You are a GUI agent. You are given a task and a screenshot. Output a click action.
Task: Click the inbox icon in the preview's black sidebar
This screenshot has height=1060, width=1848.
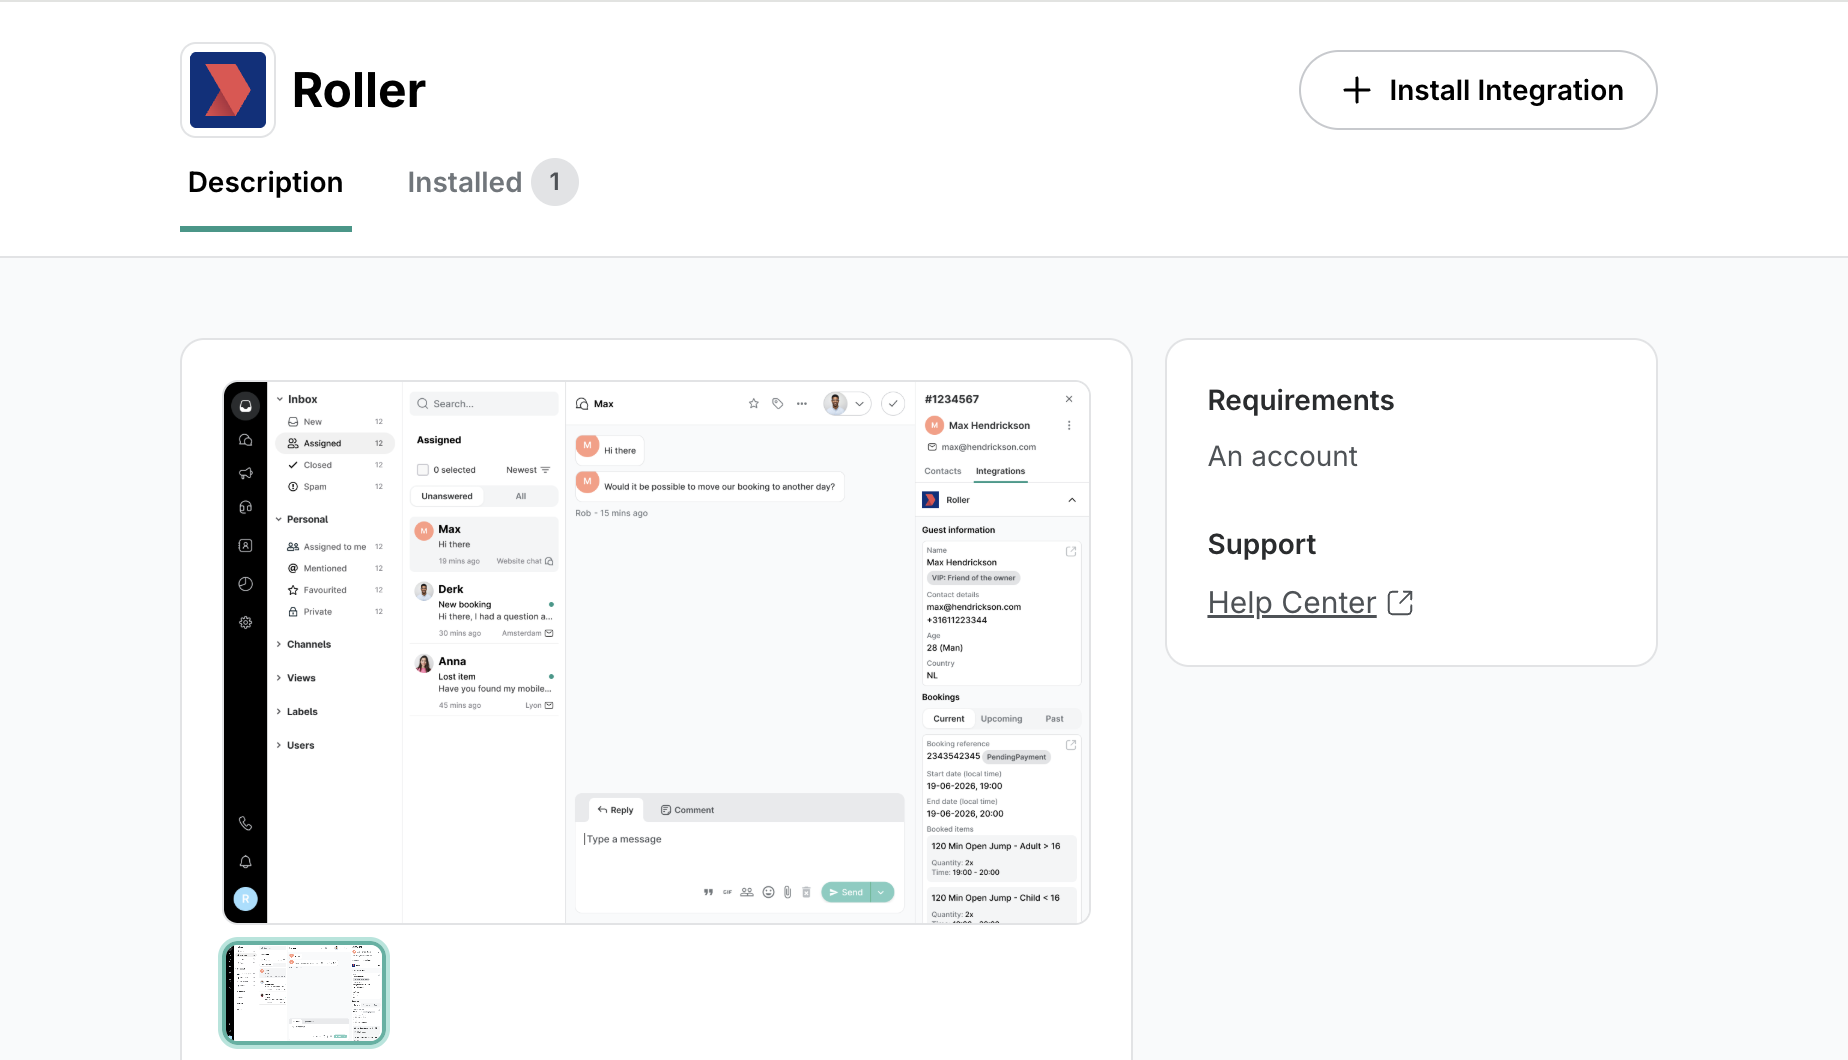click(245, 406)
